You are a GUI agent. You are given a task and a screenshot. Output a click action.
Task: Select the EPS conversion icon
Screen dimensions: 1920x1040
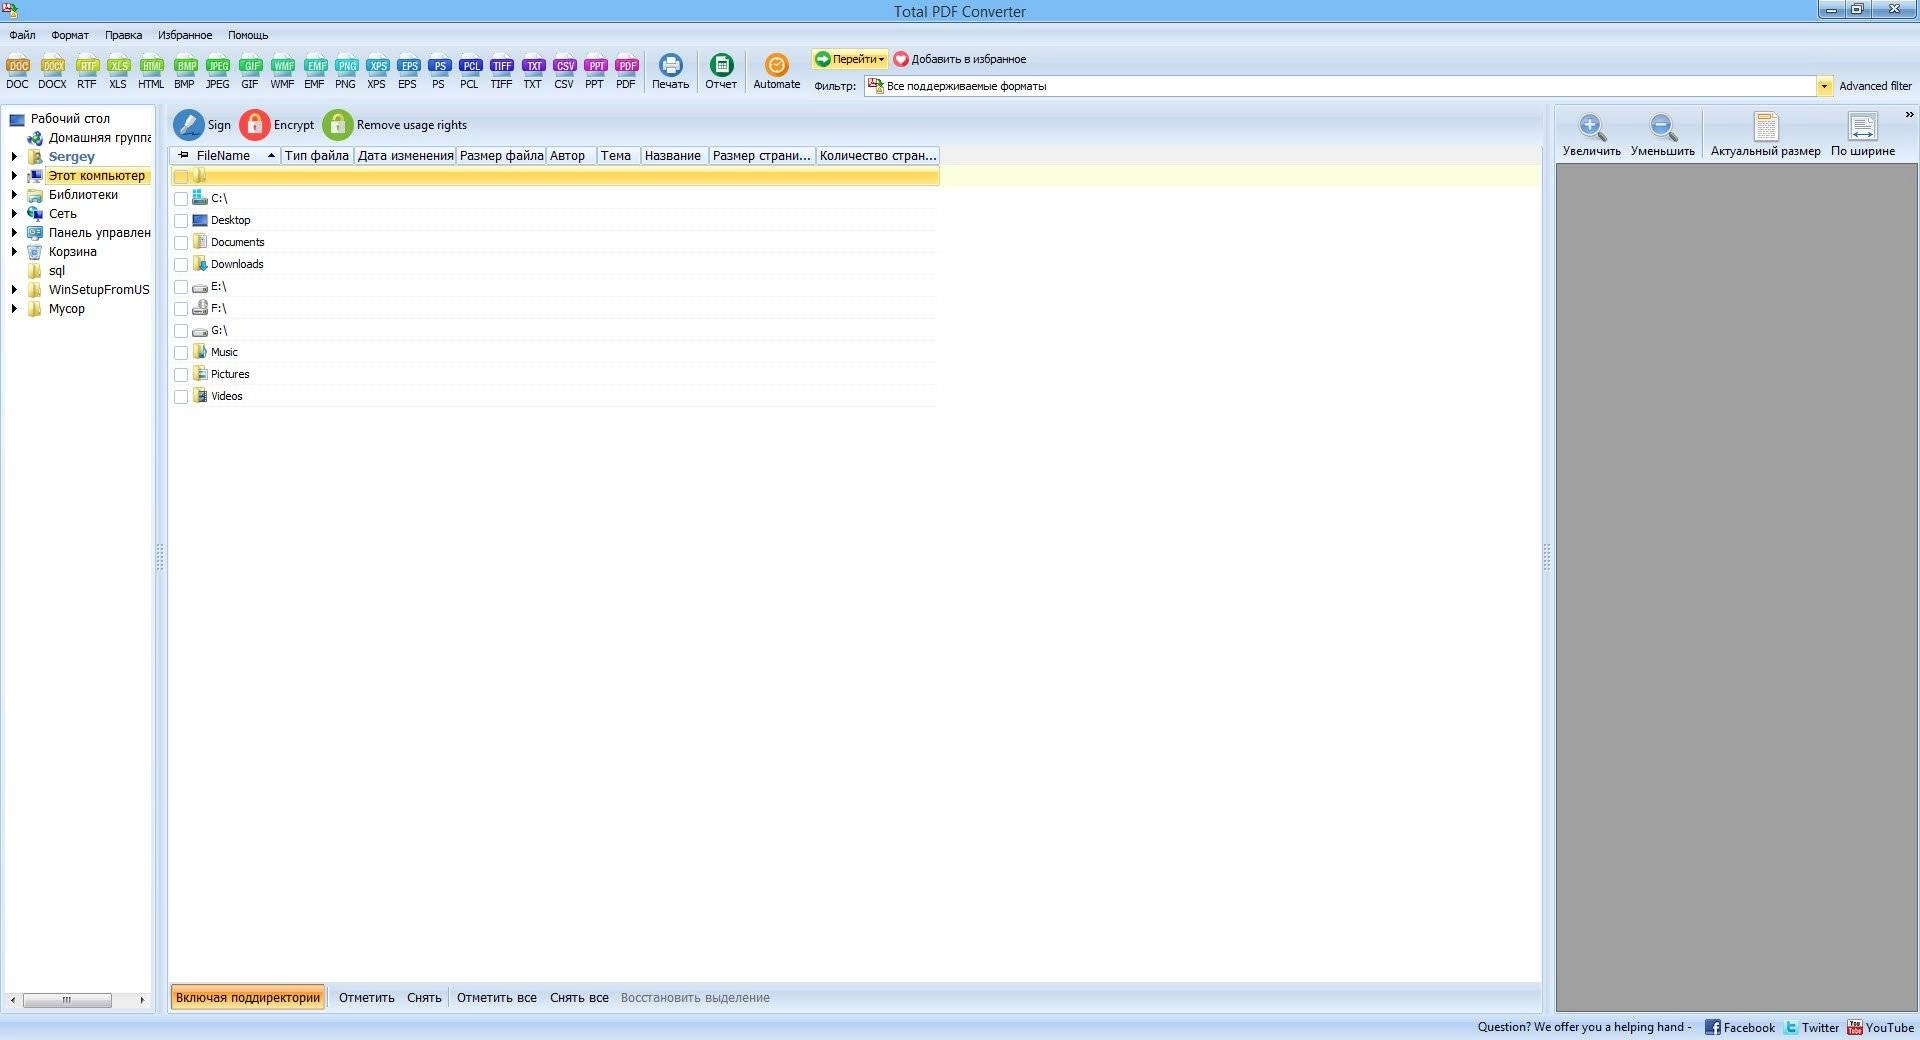pos(408,72)
